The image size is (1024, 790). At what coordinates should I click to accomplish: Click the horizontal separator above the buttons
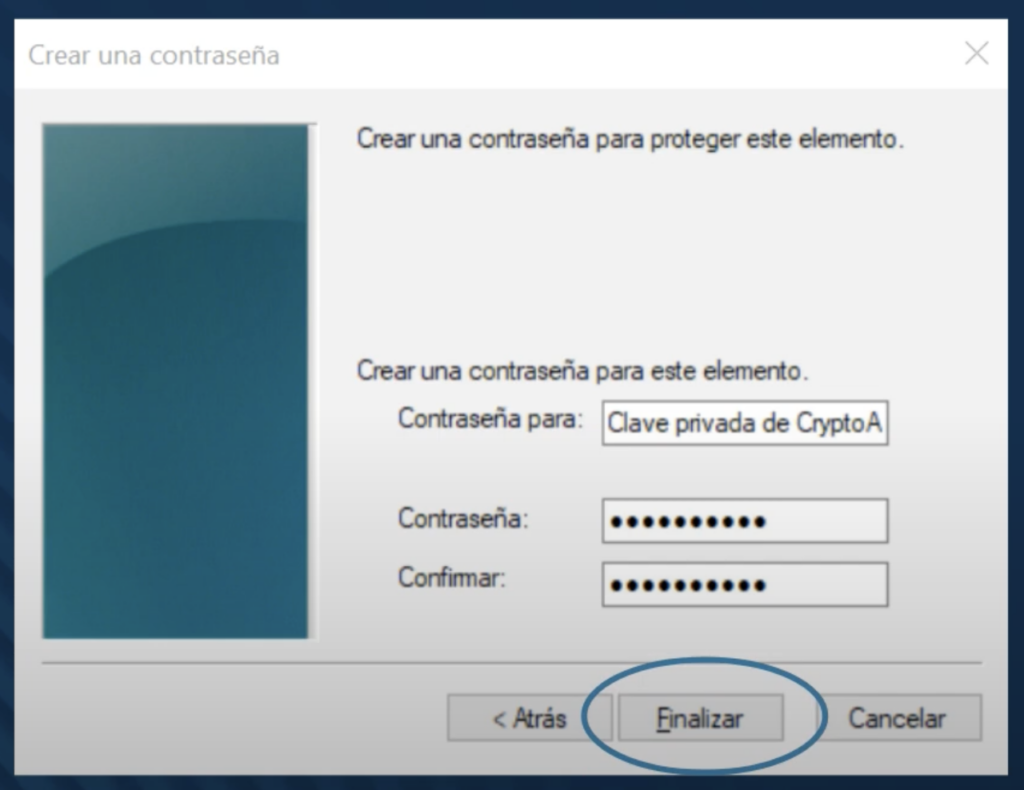click(511, 663)
